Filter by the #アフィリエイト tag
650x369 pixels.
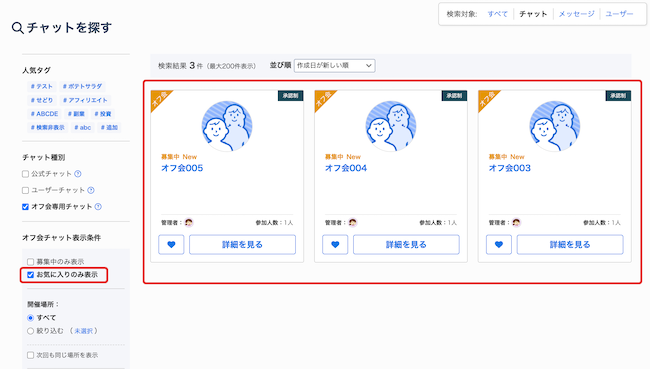point(85,100)
